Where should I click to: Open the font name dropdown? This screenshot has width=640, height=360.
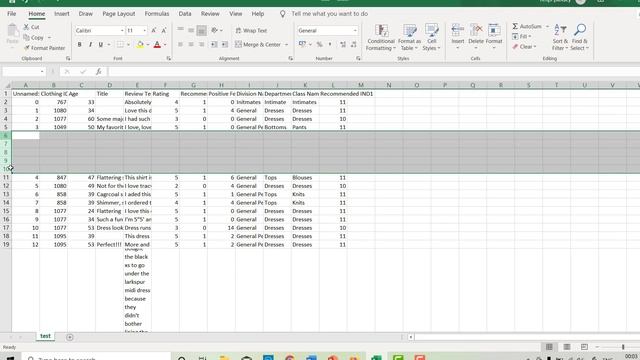(x=122, y=31)
